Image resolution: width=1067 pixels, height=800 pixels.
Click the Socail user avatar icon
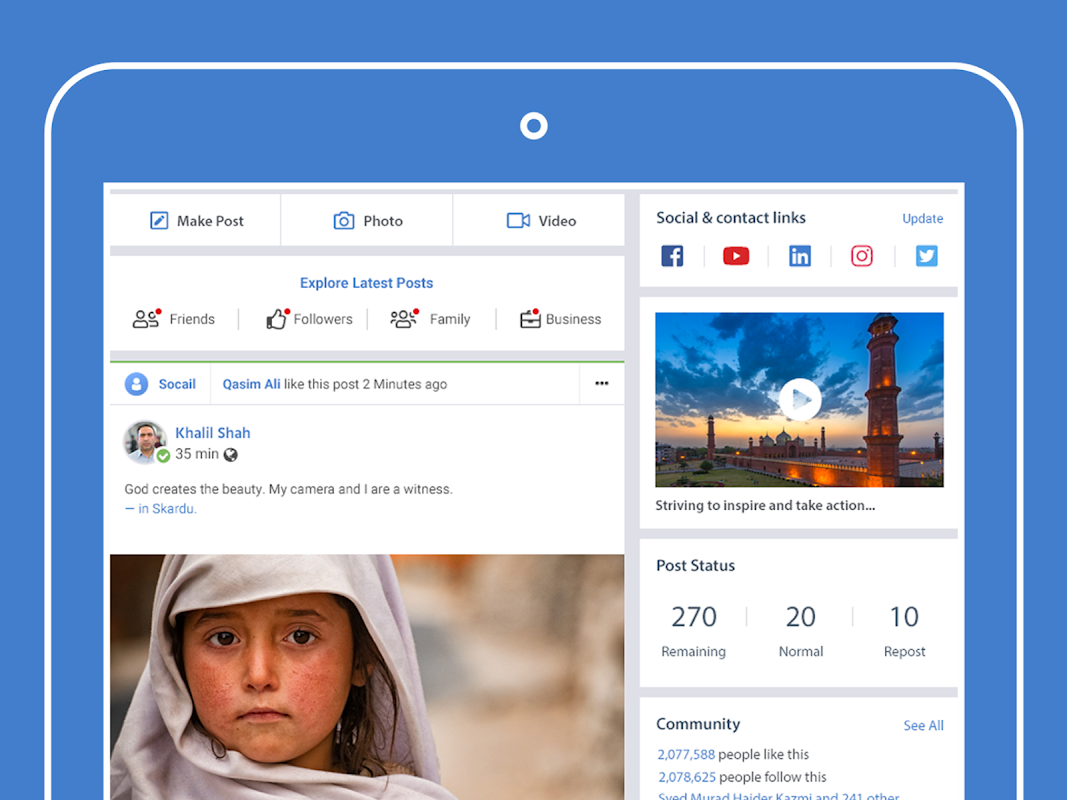tap(136, 384)
